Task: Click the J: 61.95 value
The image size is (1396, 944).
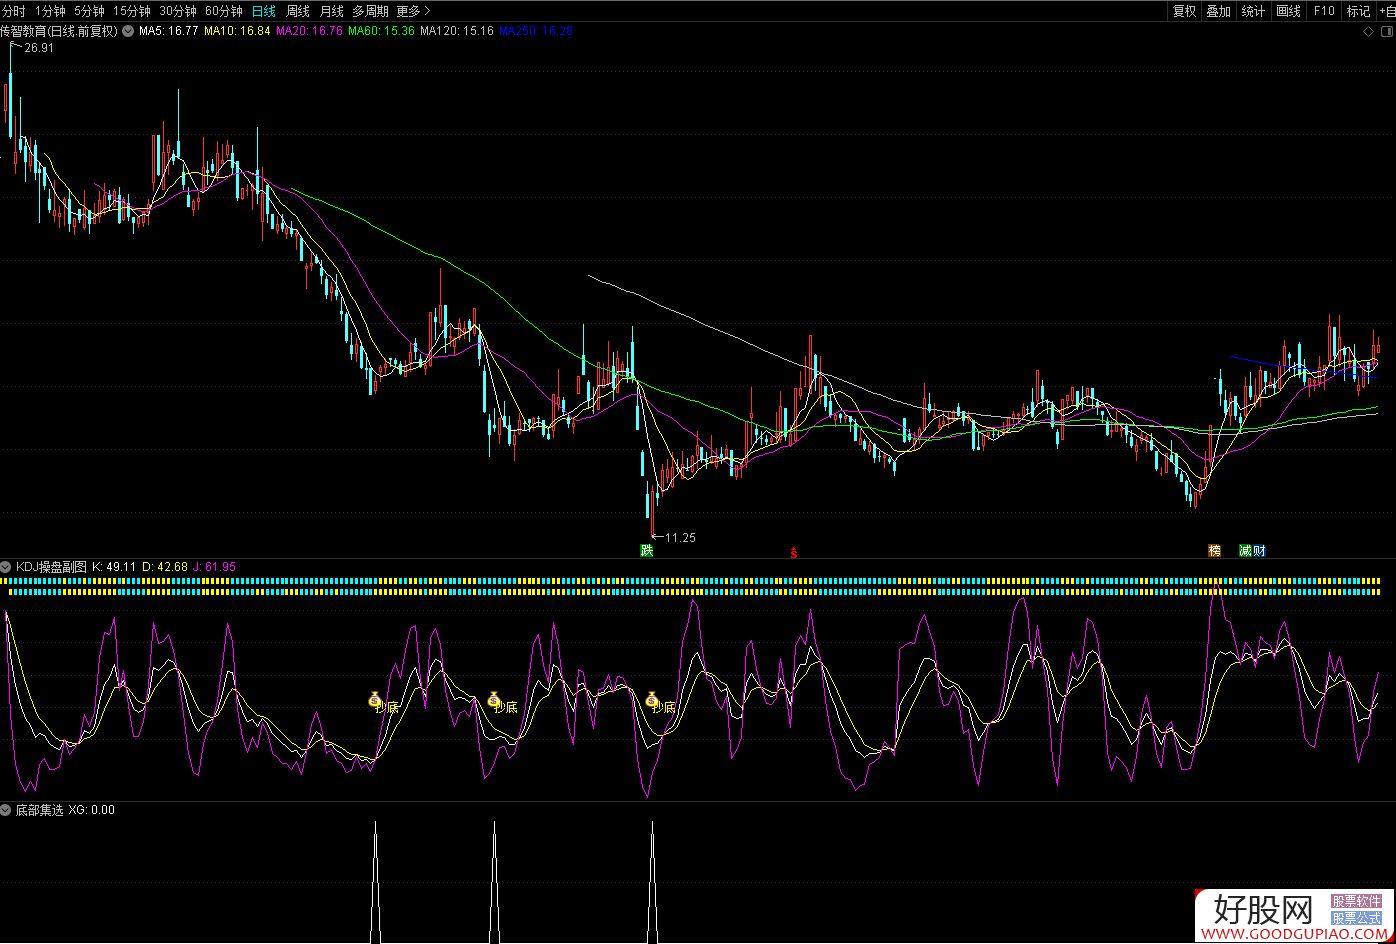Action: pyautogui.click(x=215, y=567)
